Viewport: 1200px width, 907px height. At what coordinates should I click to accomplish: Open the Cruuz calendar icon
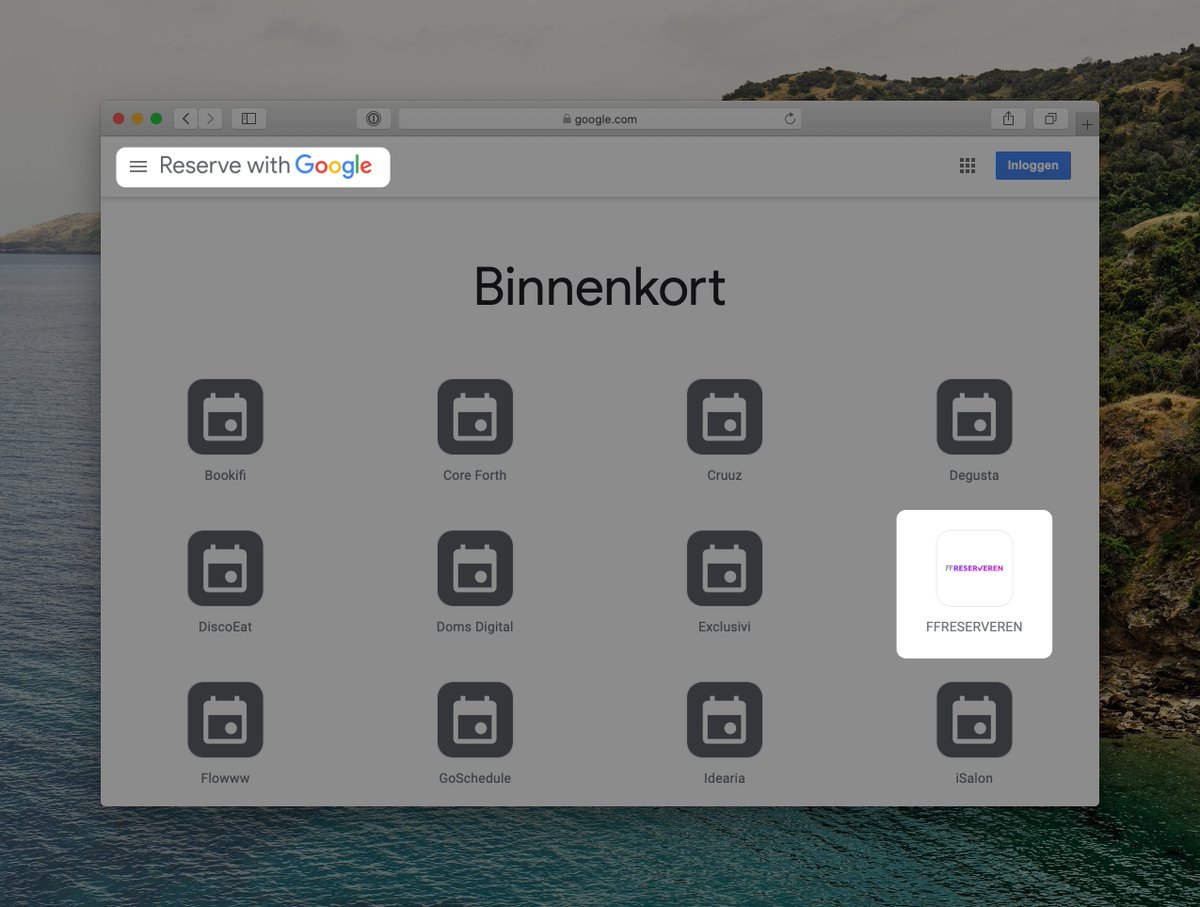pyautogui.click(x=724, y=417)
